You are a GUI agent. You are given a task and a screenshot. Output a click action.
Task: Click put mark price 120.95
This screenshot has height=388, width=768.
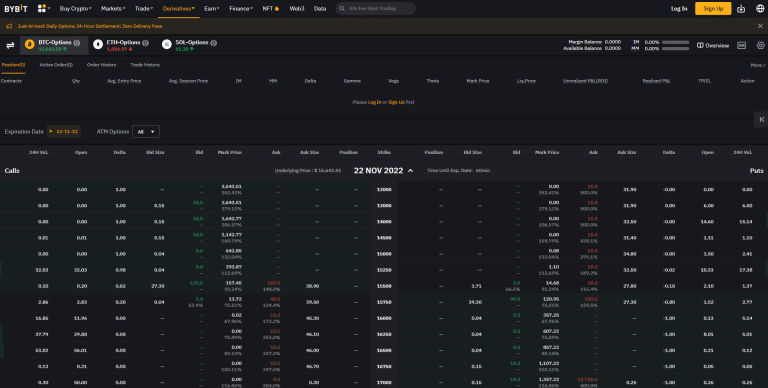tap(550, 299)
